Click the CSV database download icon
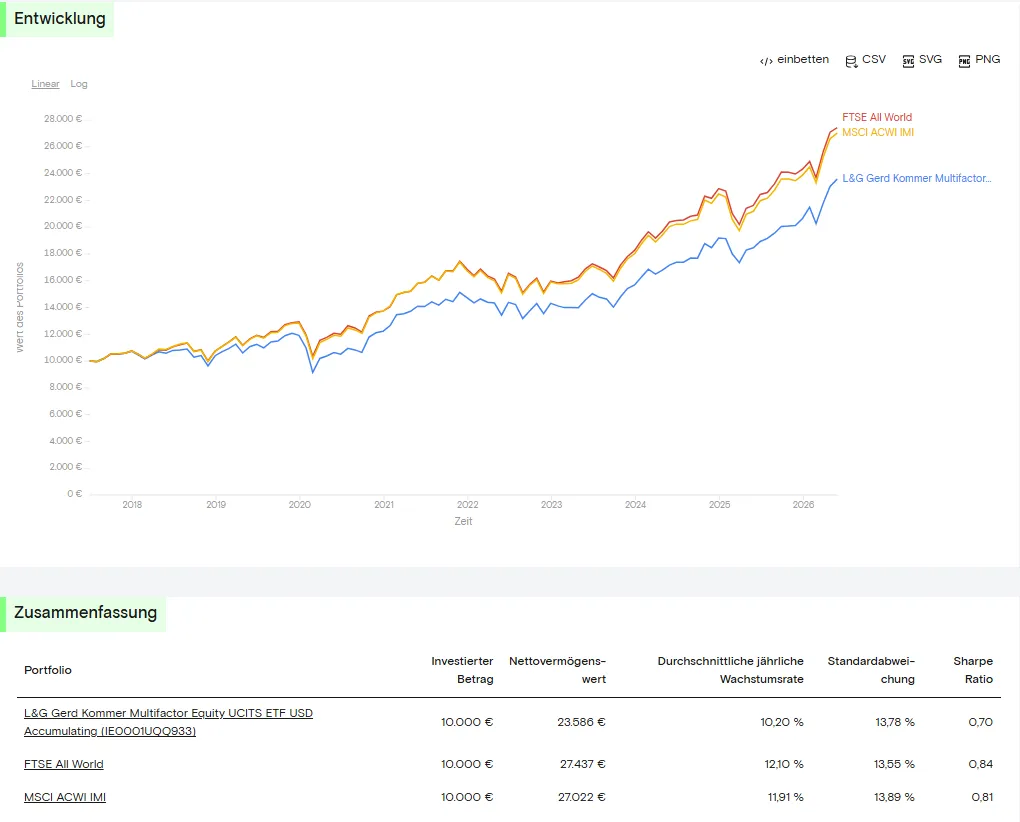Viewport: 1020px width, 822px height. pos(851,61)
